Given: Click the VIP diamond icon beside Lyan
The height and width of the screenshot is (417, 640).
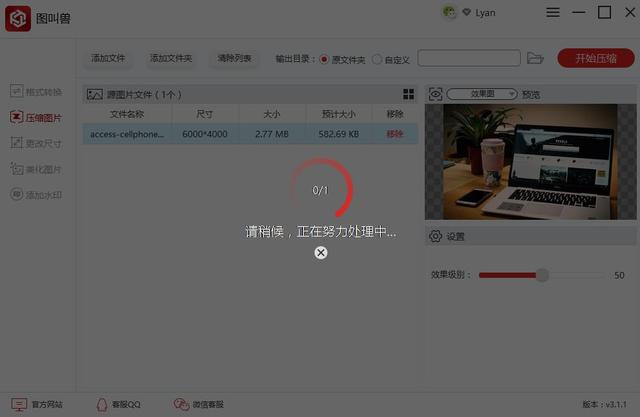Looking at the screenshot, I should click(x=467, y=12).
